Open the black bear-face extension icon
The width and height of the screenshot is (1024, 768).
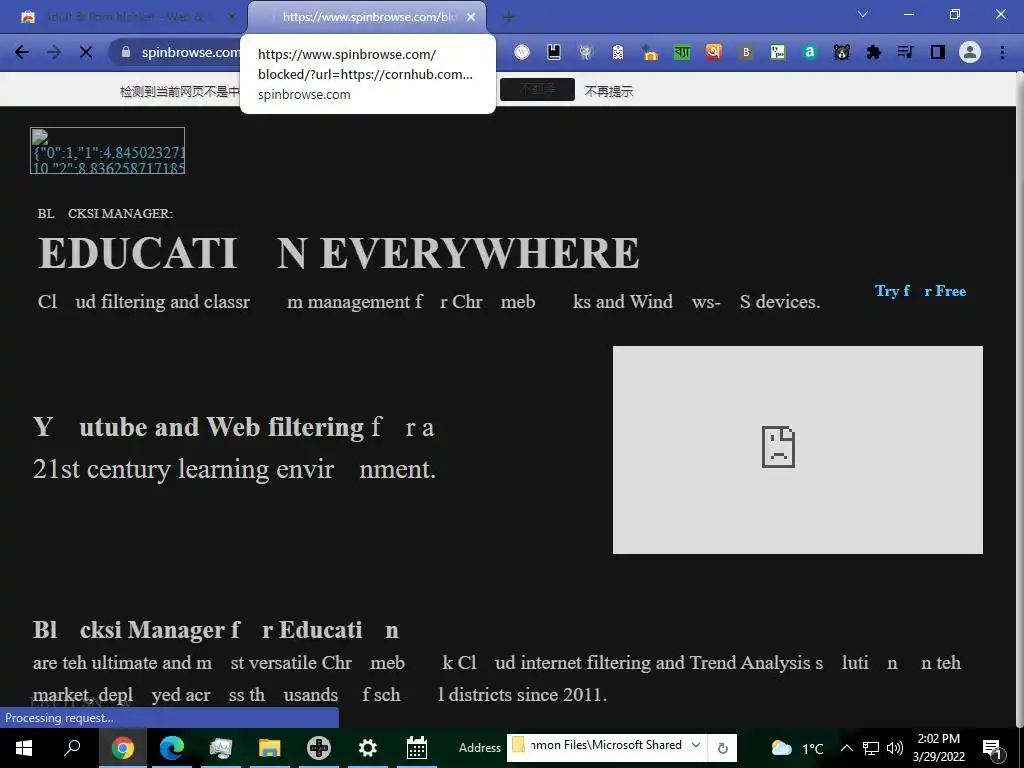click(x=842, y=52)
